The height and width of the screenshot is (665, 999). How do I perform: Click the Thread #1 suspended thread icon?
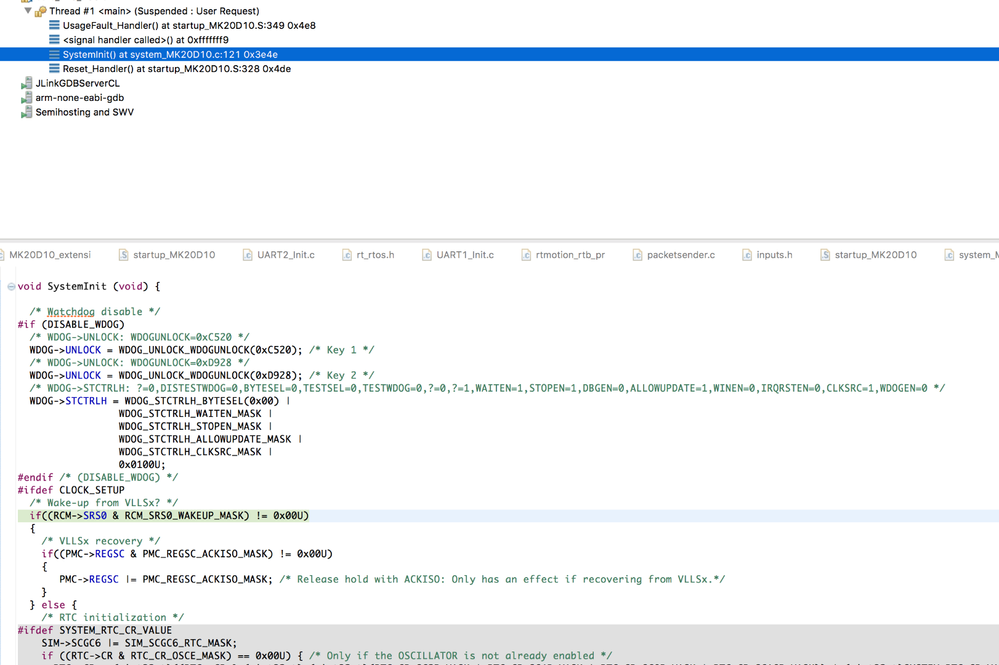pyautogui.click(x=40, y=11)
